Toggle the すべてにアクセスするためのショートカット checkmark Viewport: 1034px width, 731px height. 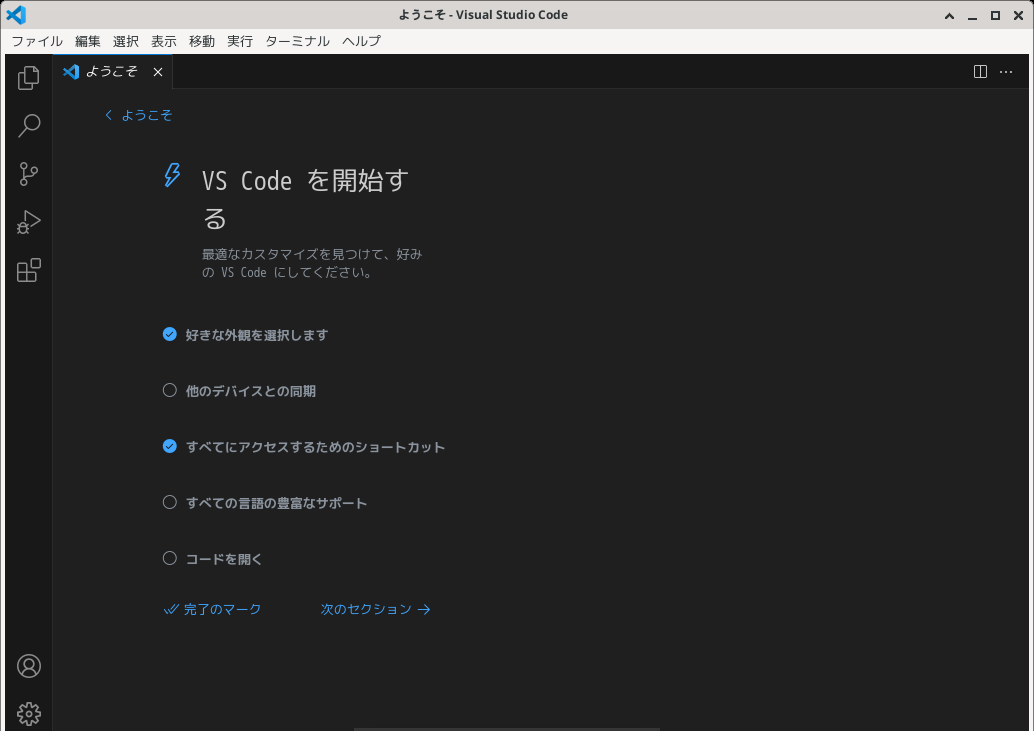tap(169, 446)
